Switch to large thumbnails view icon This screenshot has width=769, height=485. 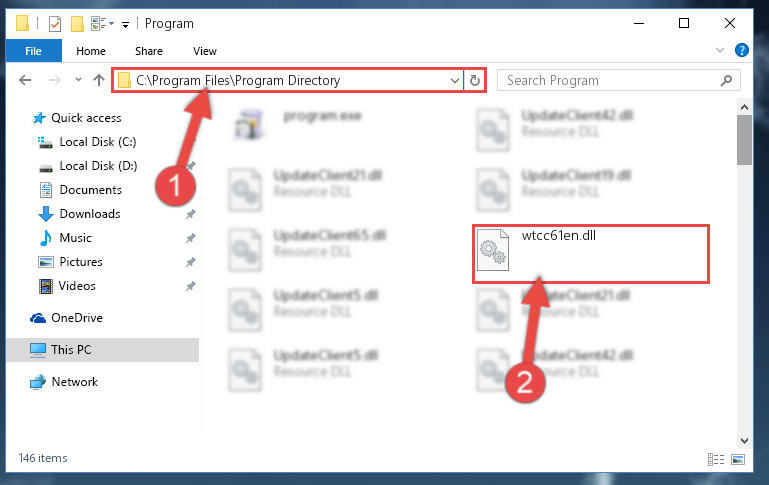(x=738, y=459)
